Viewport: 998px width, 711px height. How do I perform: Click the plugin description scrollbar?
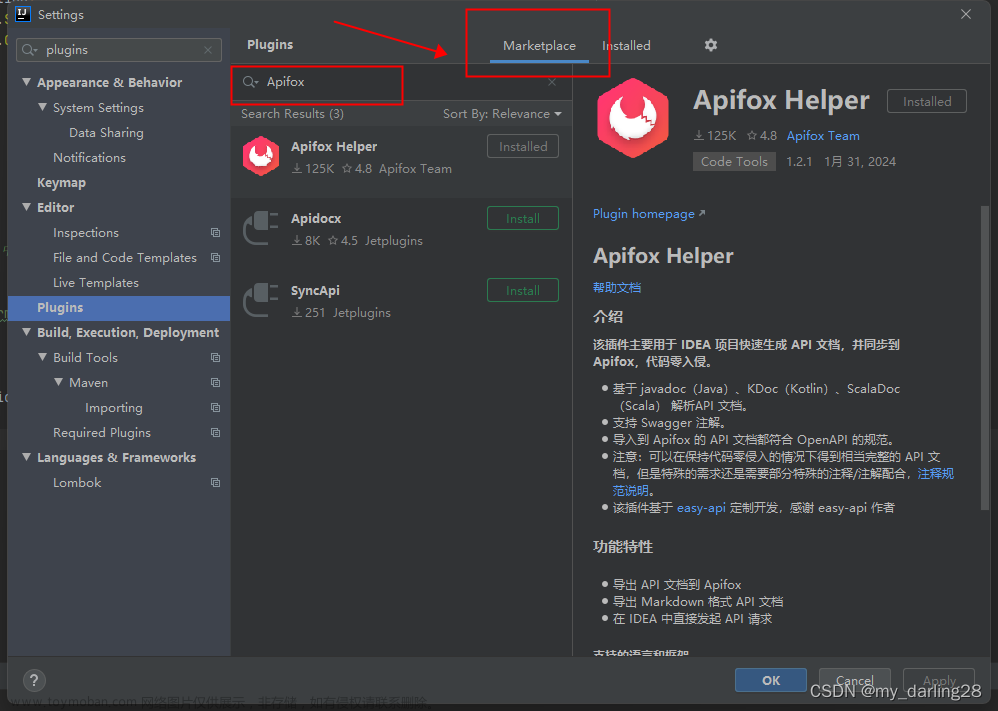tap(985, 356)
